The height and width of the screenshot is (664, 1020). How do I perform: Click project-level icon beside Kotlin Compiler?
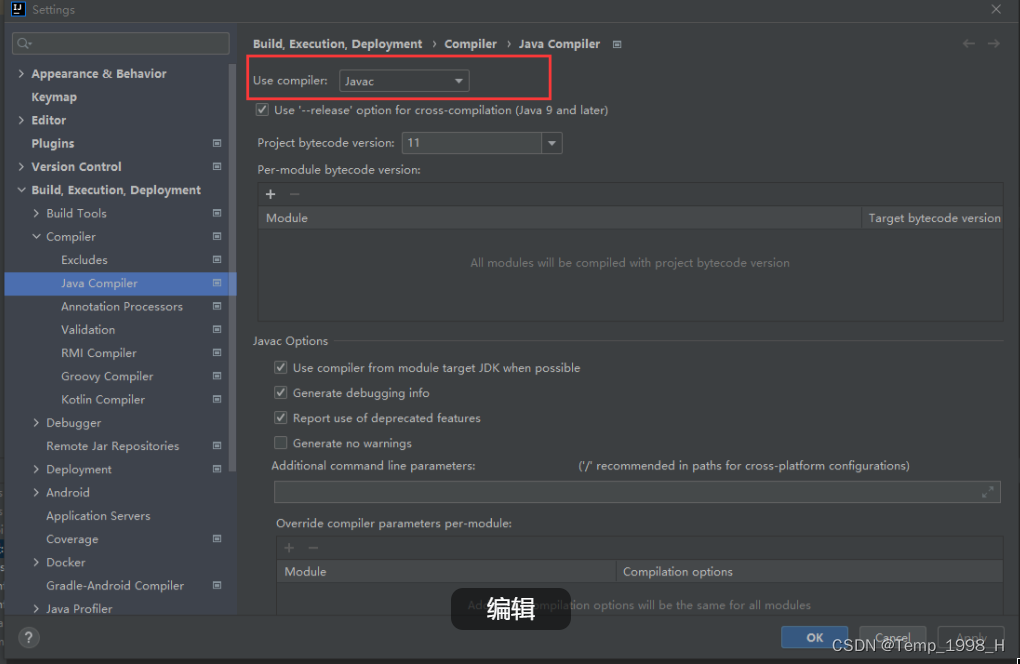click(217, 399)
